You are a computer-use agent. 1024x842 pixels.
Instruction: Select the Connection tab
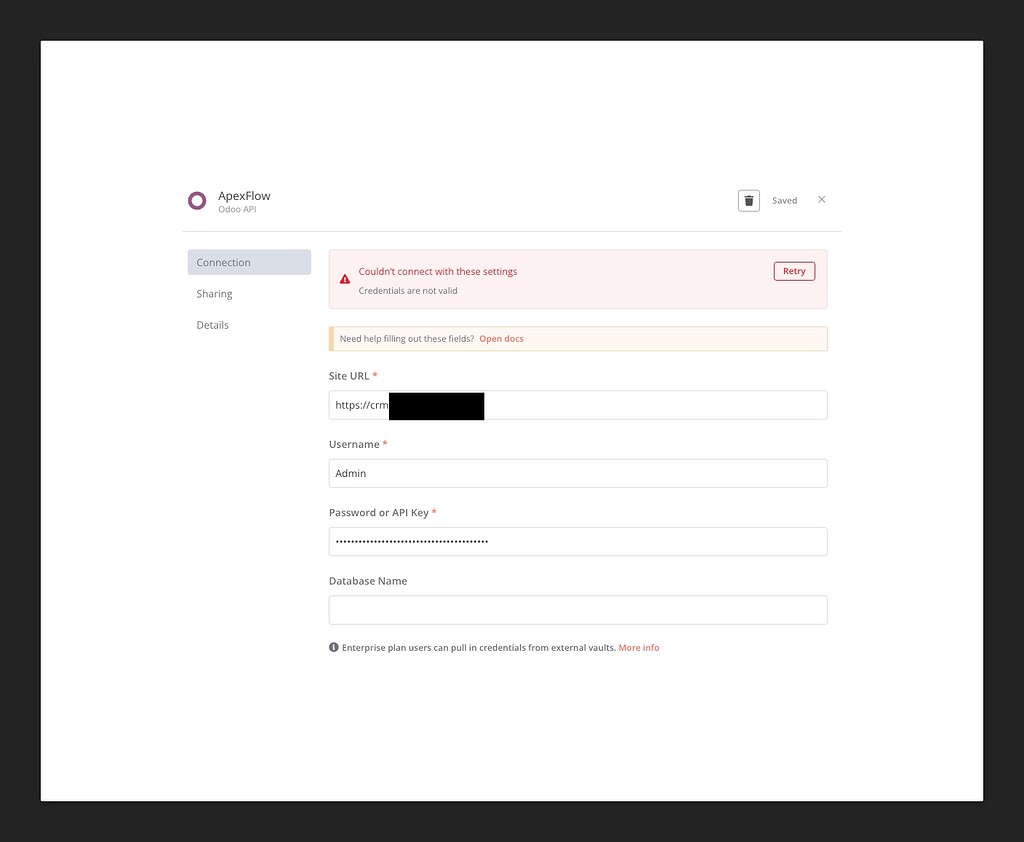pyautogui.click(x=223, y=262)
